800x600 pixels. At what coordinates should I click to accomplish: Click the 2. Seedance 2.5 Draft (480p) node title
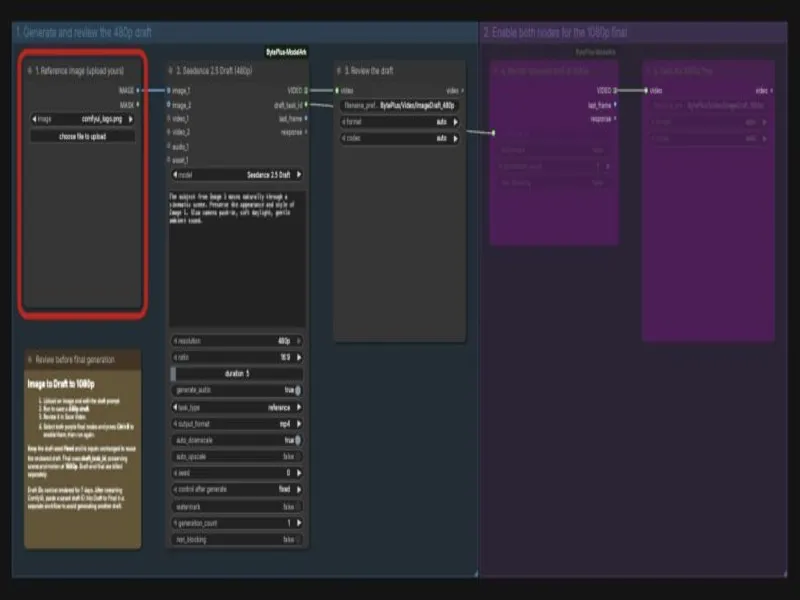coord(214,70)
